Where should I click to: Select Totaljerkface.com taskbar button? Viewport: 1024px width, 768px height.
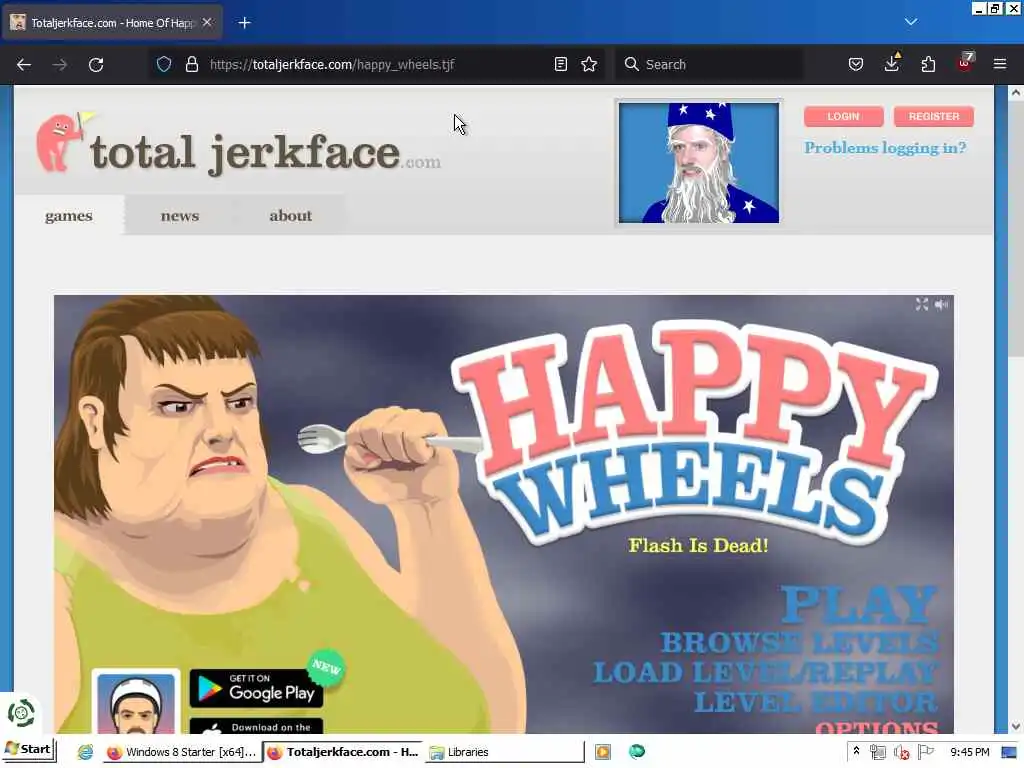point(344,752)
